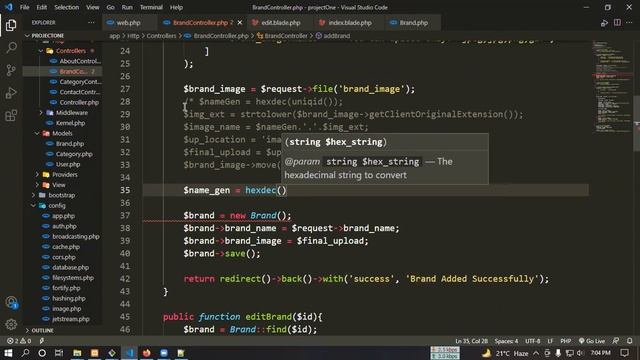Image resolution: width=640 pixels, height=360 pixels.
Task: Click the Explorer more actions ellipsis
Action: [91, 22]
